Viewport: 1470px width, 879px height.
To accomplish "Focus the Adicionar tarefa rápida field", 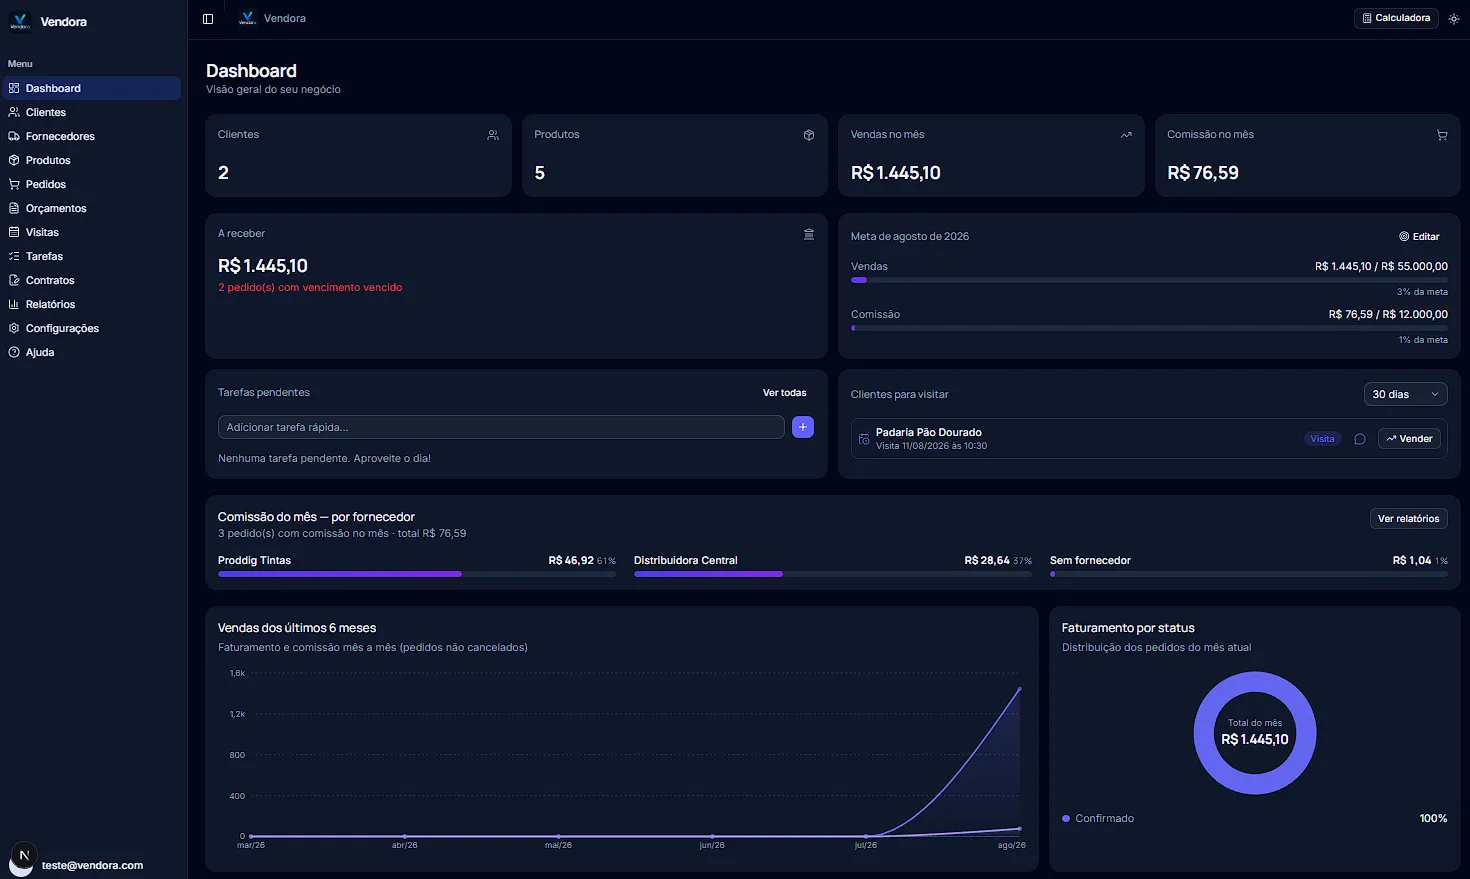I will (501, 427).
